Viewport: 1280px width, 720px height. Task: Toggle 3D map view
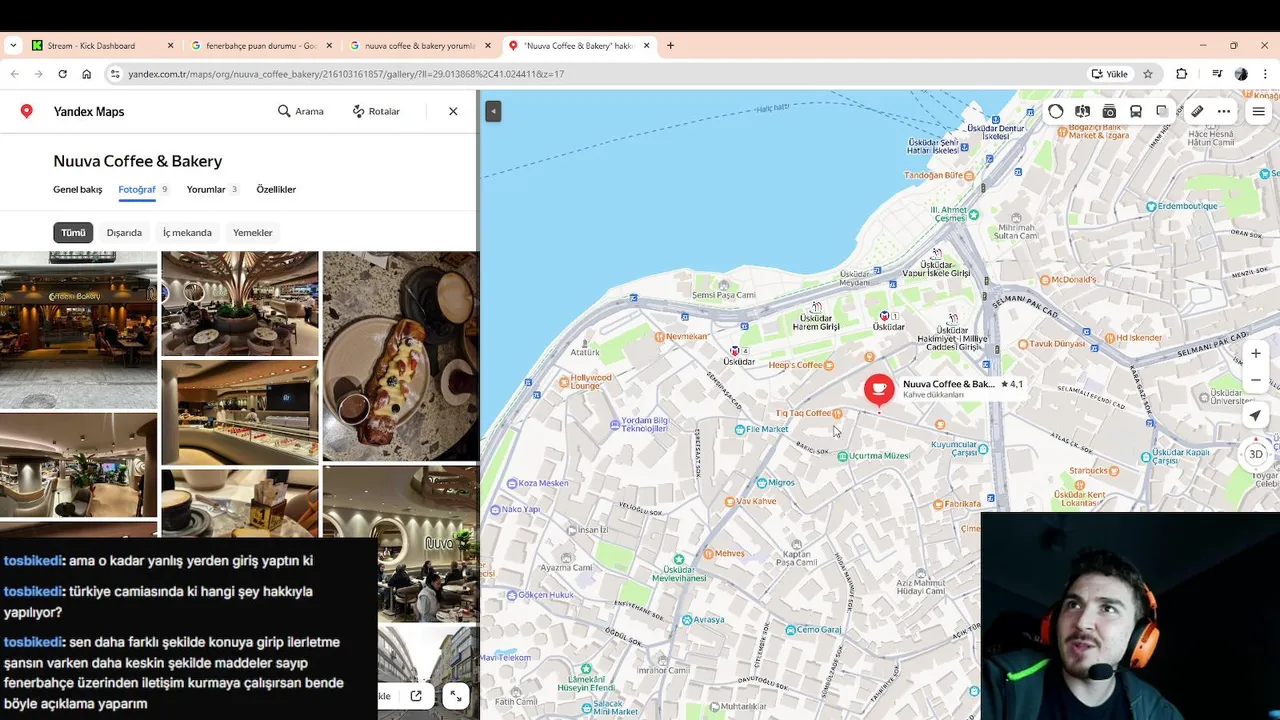(1256, 454)
